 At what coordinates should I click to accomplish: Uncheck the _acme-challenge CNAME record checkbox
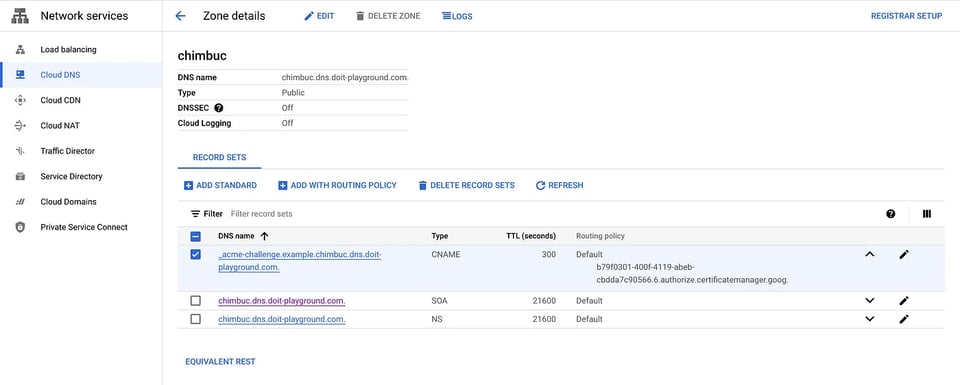[195, 255]
